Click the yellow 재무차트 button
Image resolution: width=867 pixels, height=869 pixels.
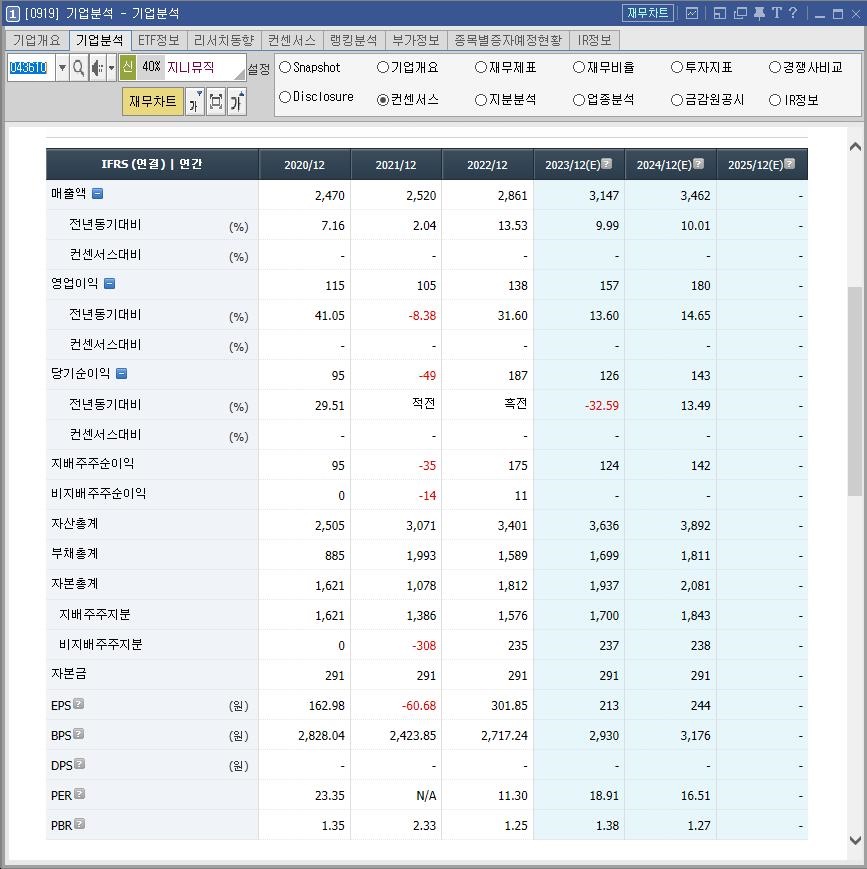(x=152, y=101)
